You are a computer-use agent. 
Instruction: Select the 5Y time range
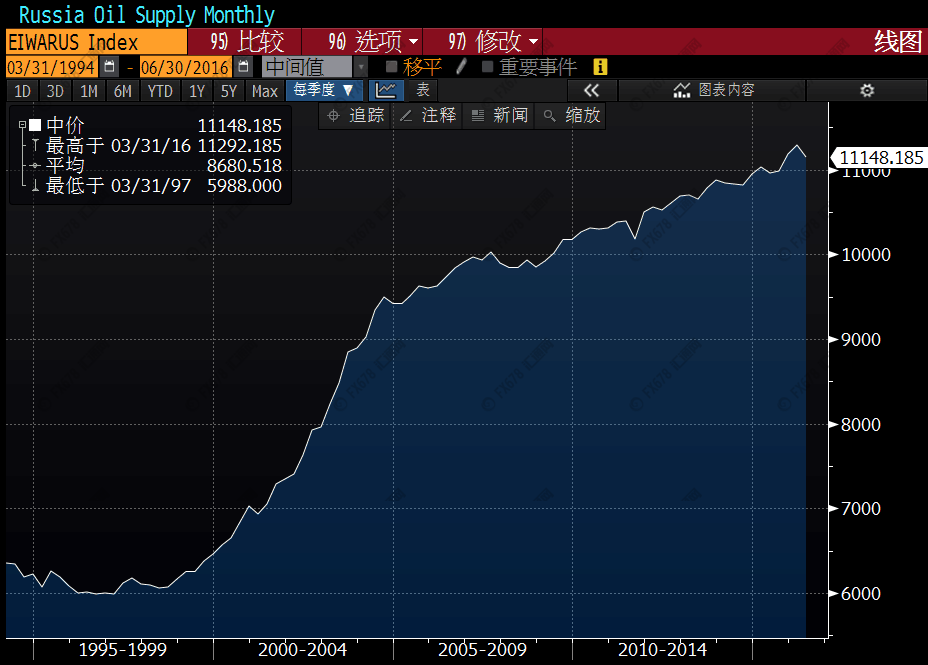229,91
